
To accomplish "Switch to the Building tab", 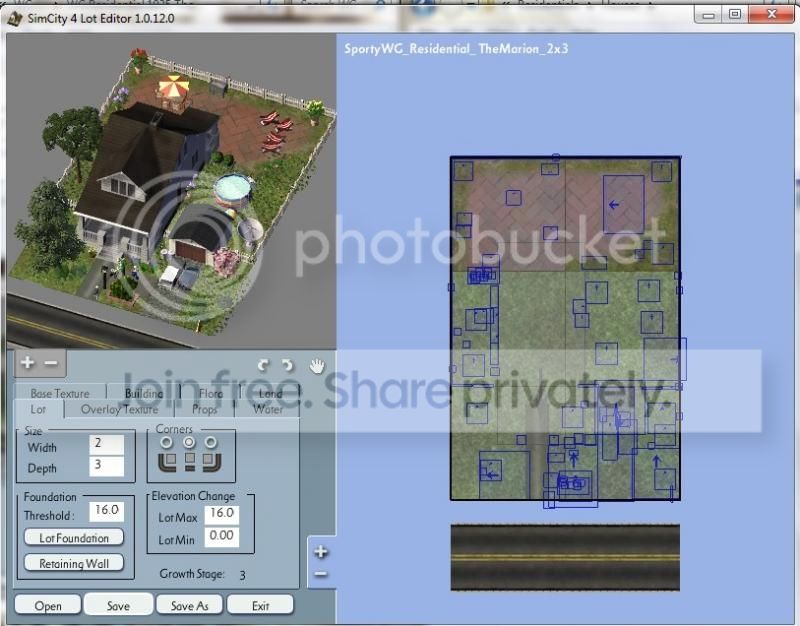I will 144,393.
